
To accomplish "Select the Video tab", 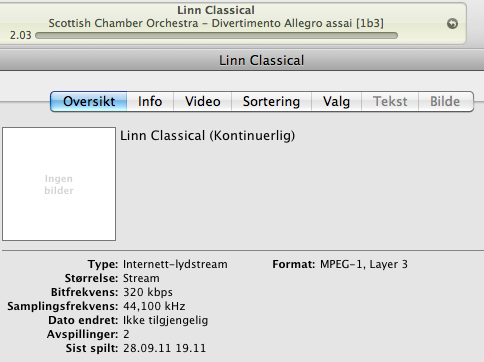I will coord(203,101).
